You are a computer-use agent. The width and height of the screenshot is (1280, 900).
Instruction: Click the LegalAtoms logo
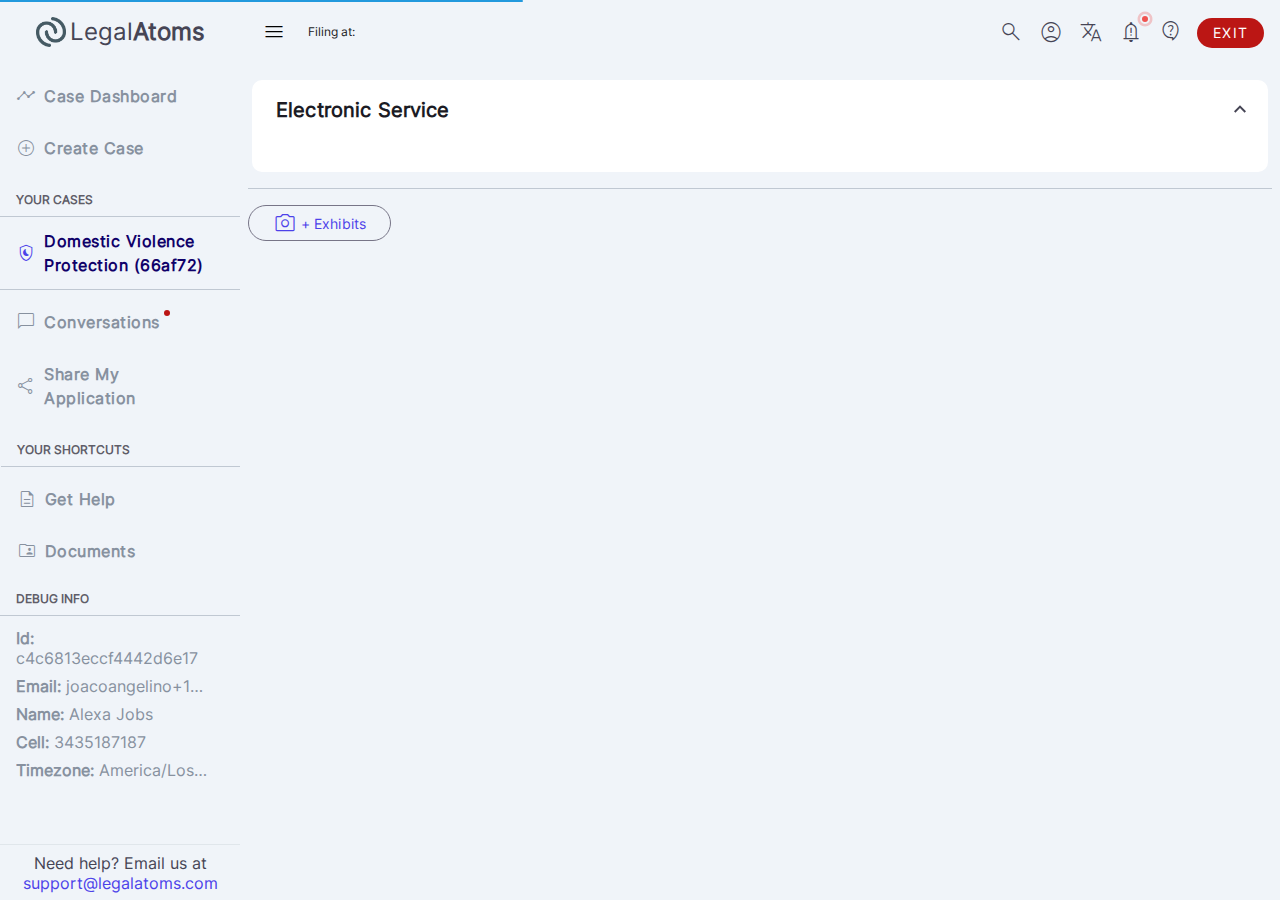120,32
